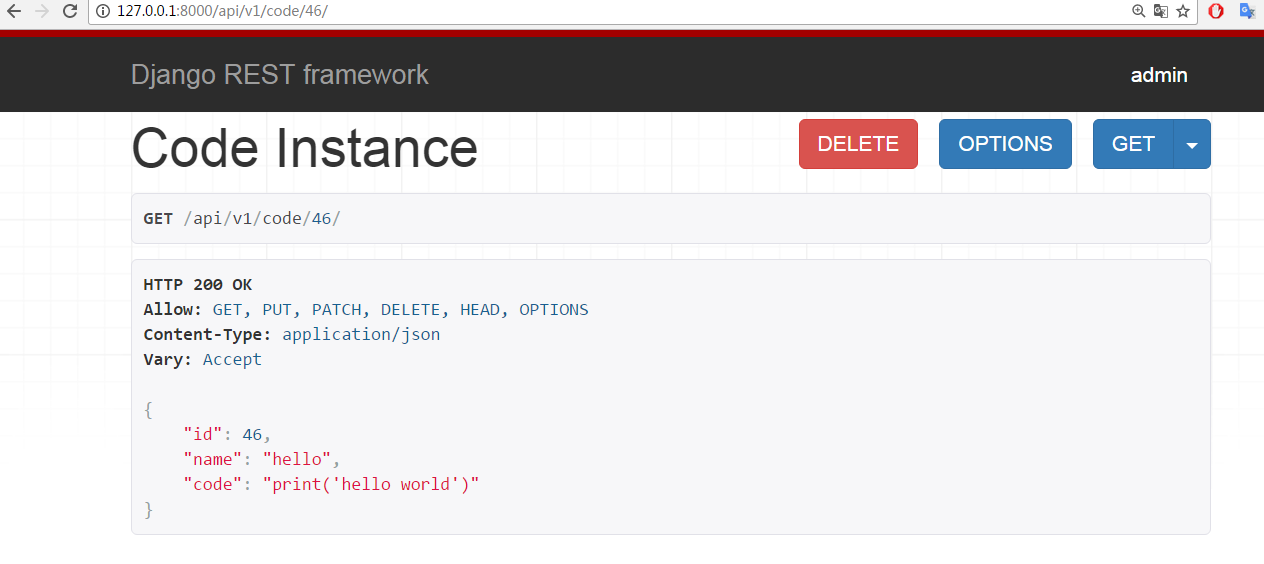The width and height of the screenshot is (1264, 564).
Task: Open the Django REST framework home link
Action: [x=280, y=75]
